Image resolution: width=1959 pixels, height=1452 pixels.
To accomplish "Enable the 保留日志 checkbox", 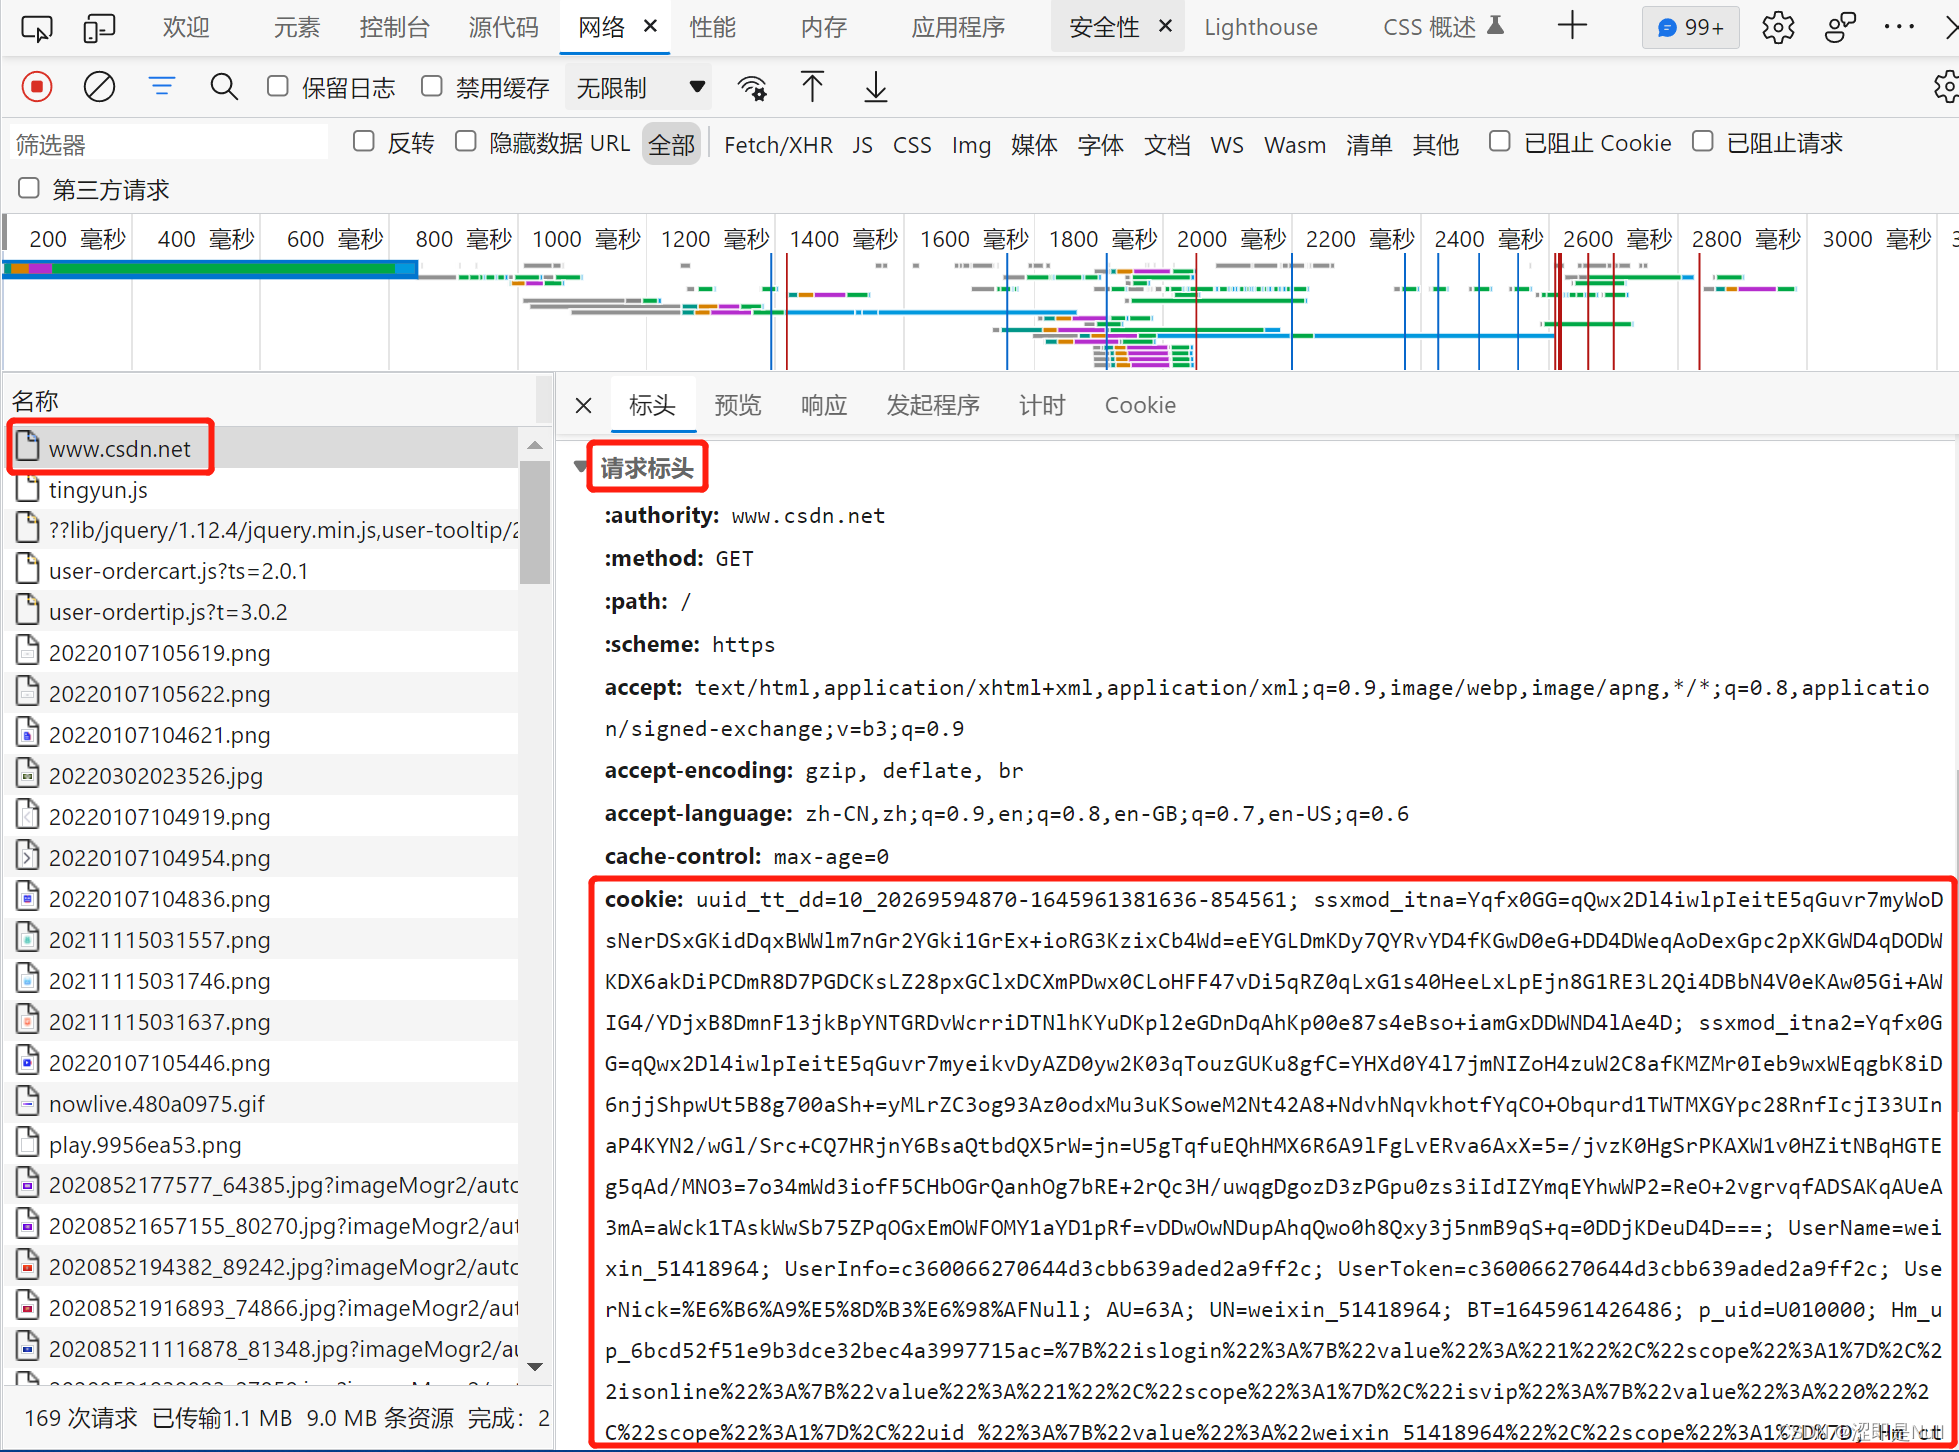I will point(278,87).
